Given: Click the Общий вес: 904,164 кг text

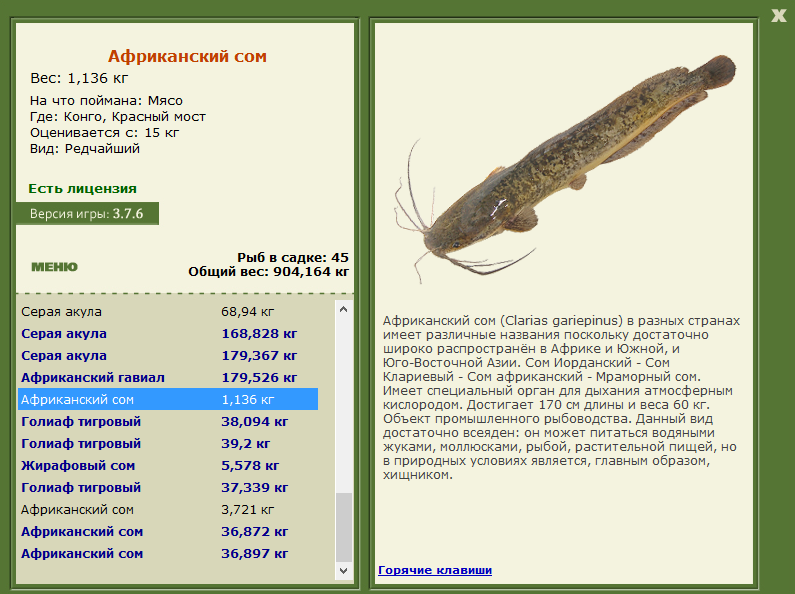Looking at the screenshot, I should coord(268,272).
